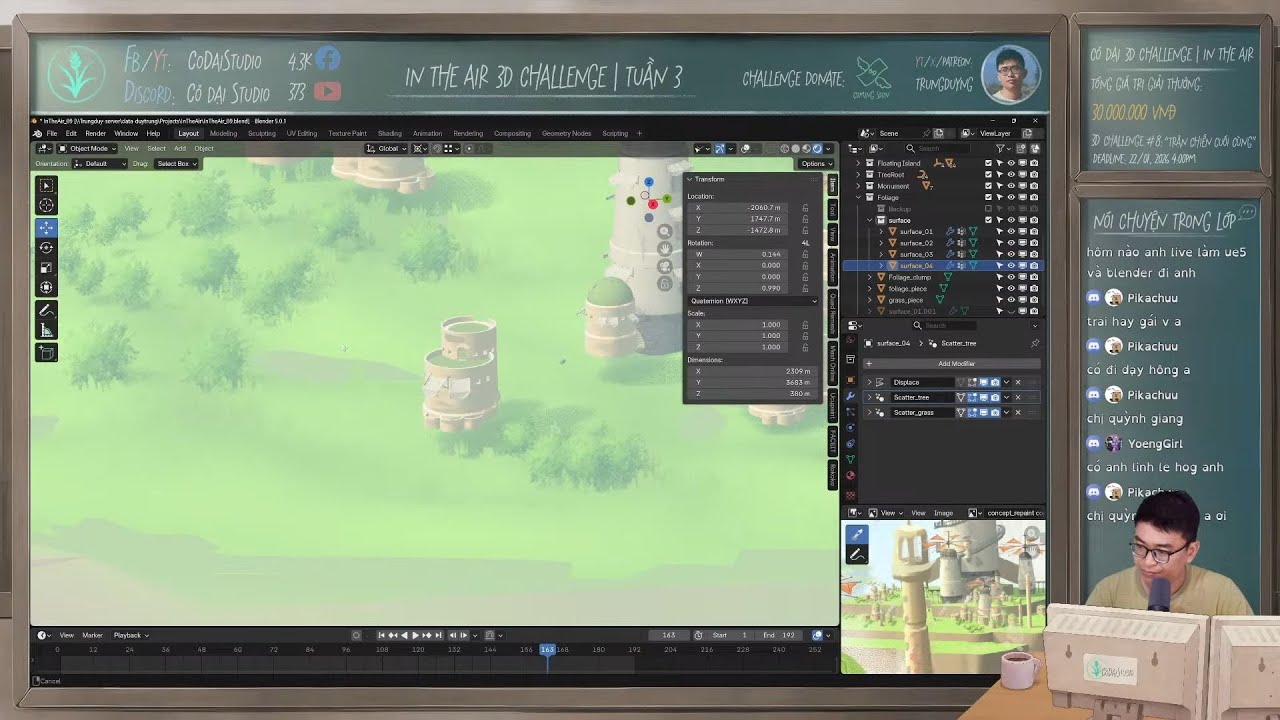Click the End frame 192 field
The height and width of the screenshot is (720, 1280).
click(779, 635)
